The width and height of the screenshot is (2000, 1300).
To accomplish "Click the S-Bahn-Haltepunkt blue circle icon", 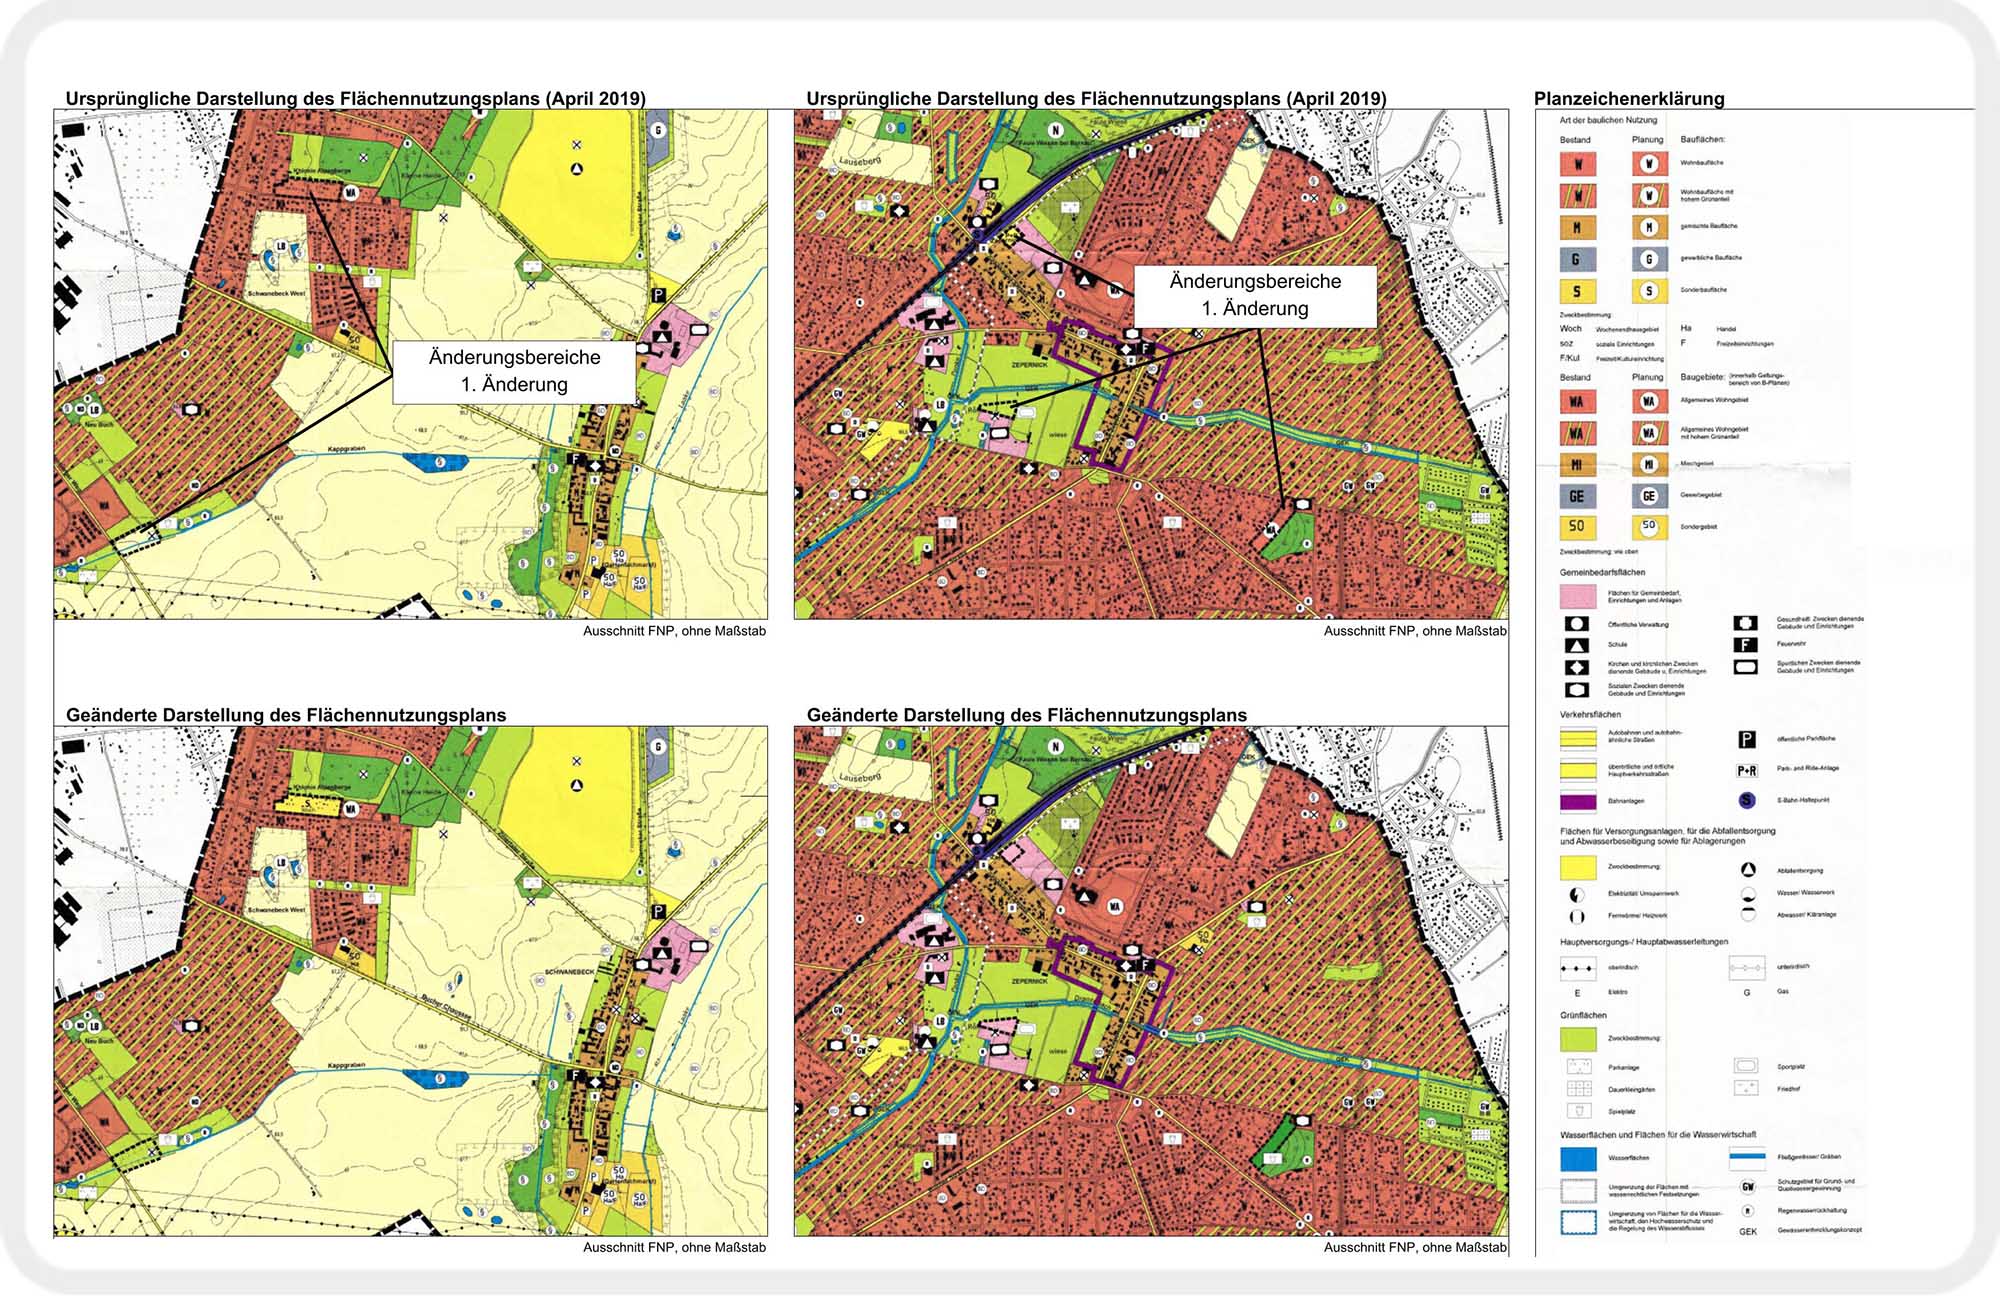I will pos(1746,800).
